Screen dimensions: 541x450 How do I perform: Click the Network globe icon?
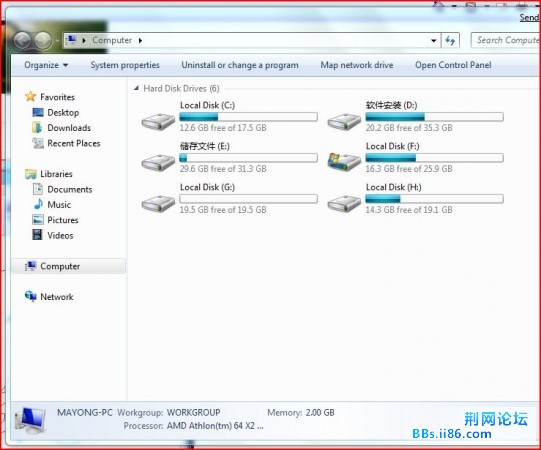(x=31, y=296)
